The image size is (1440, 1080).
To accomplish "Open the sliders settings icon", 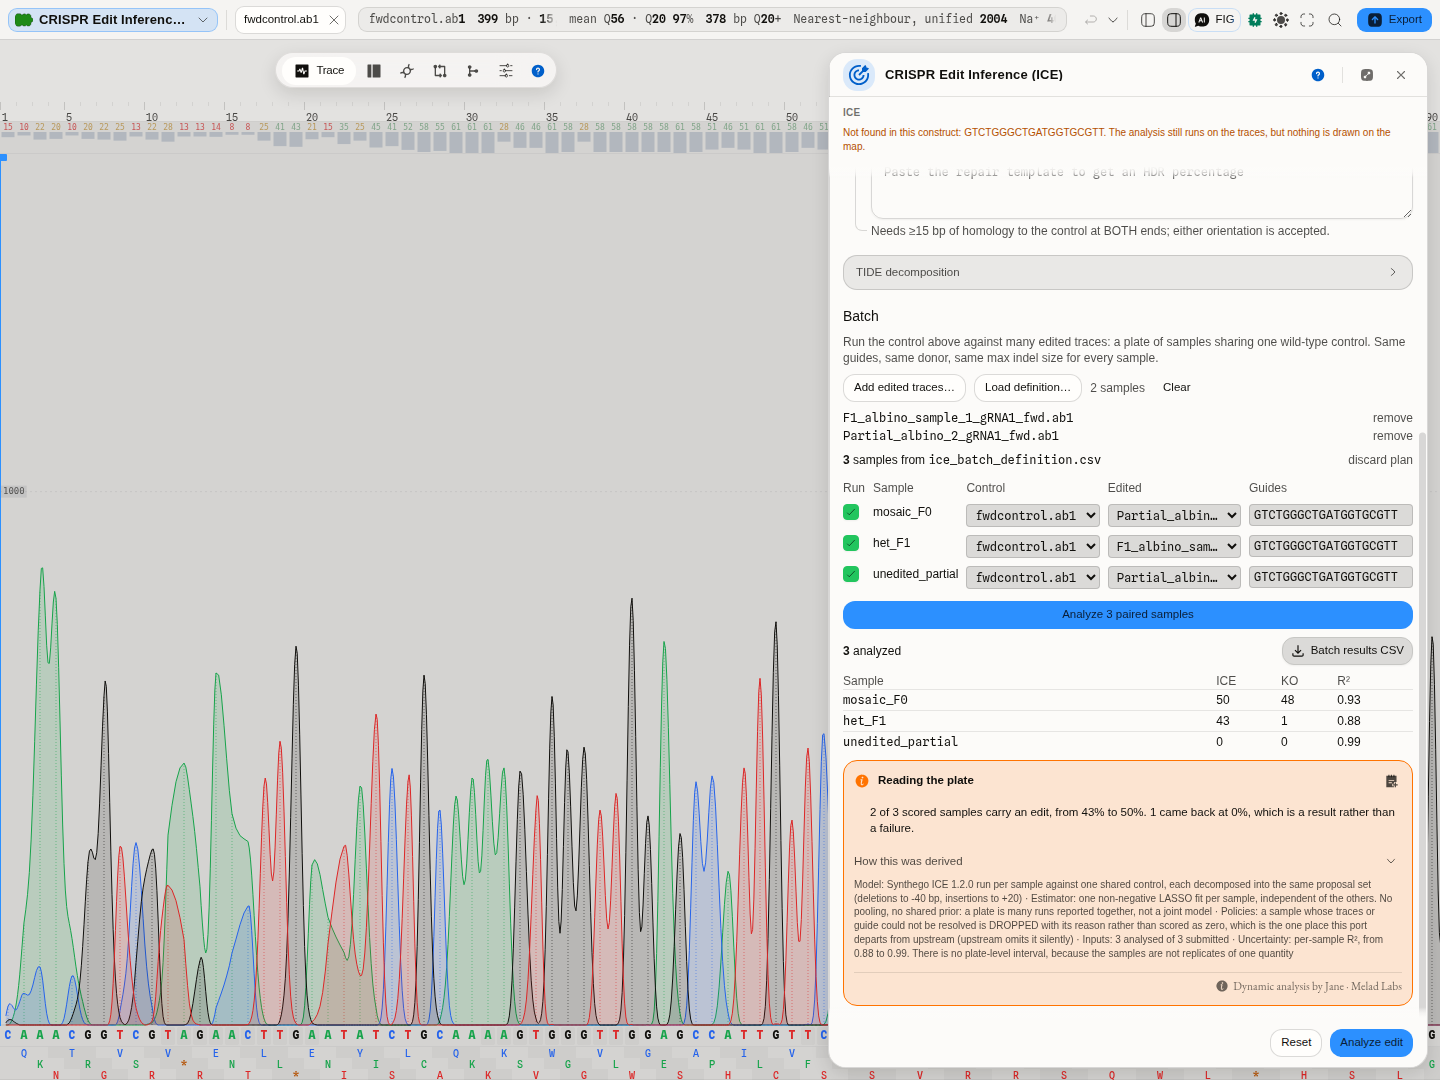I will tap(506, 71).
